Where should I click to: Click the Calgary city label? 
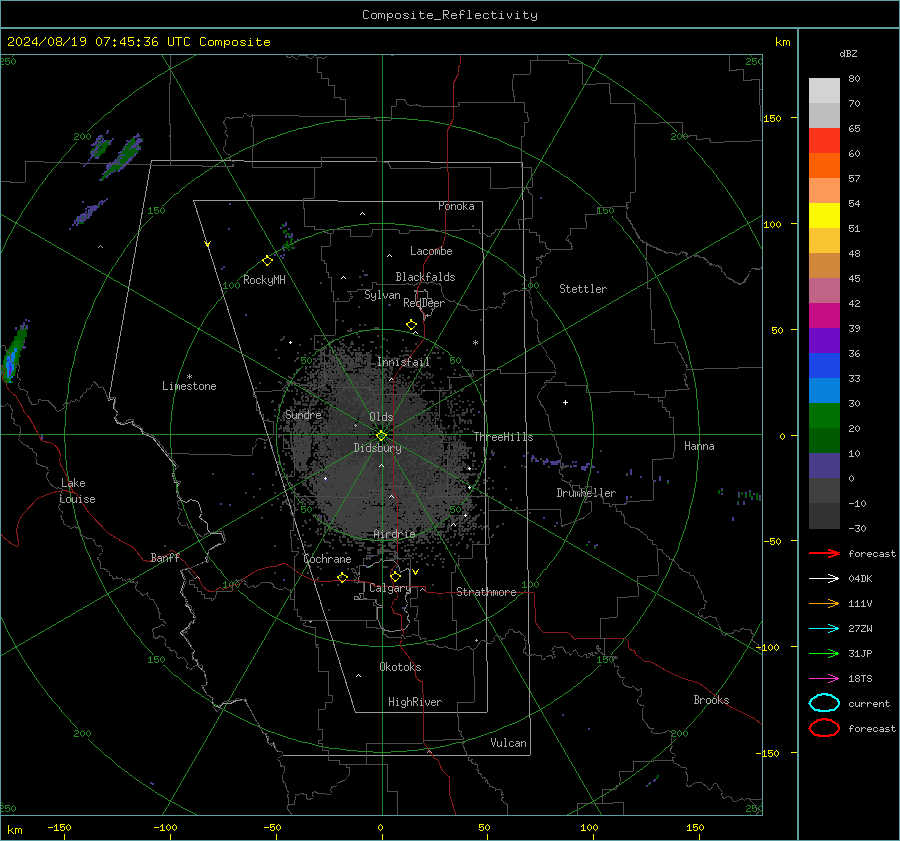[390, 588]
